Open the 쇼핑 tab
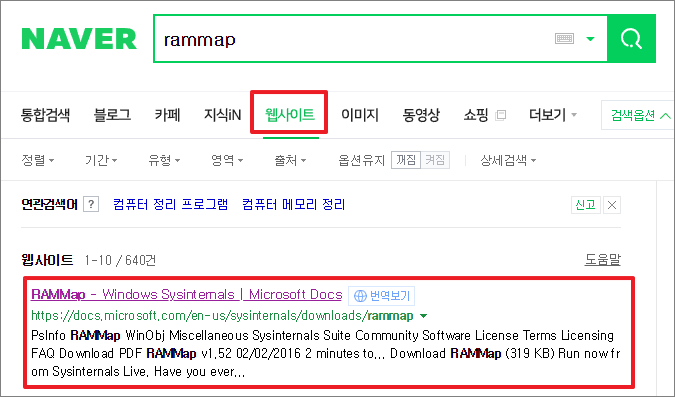 pyautogui.click(x=476, y=115)
